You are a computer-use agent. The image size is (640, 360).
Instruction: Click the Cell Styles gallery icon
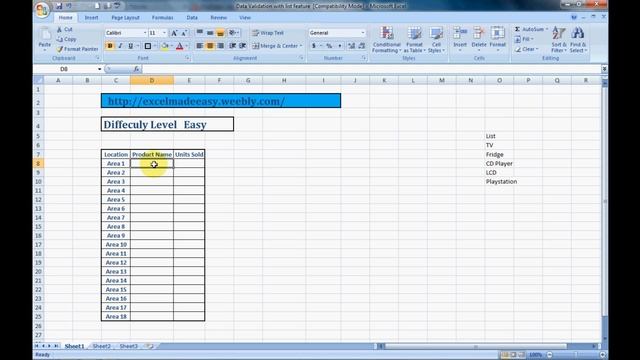[x=436, y=34]
